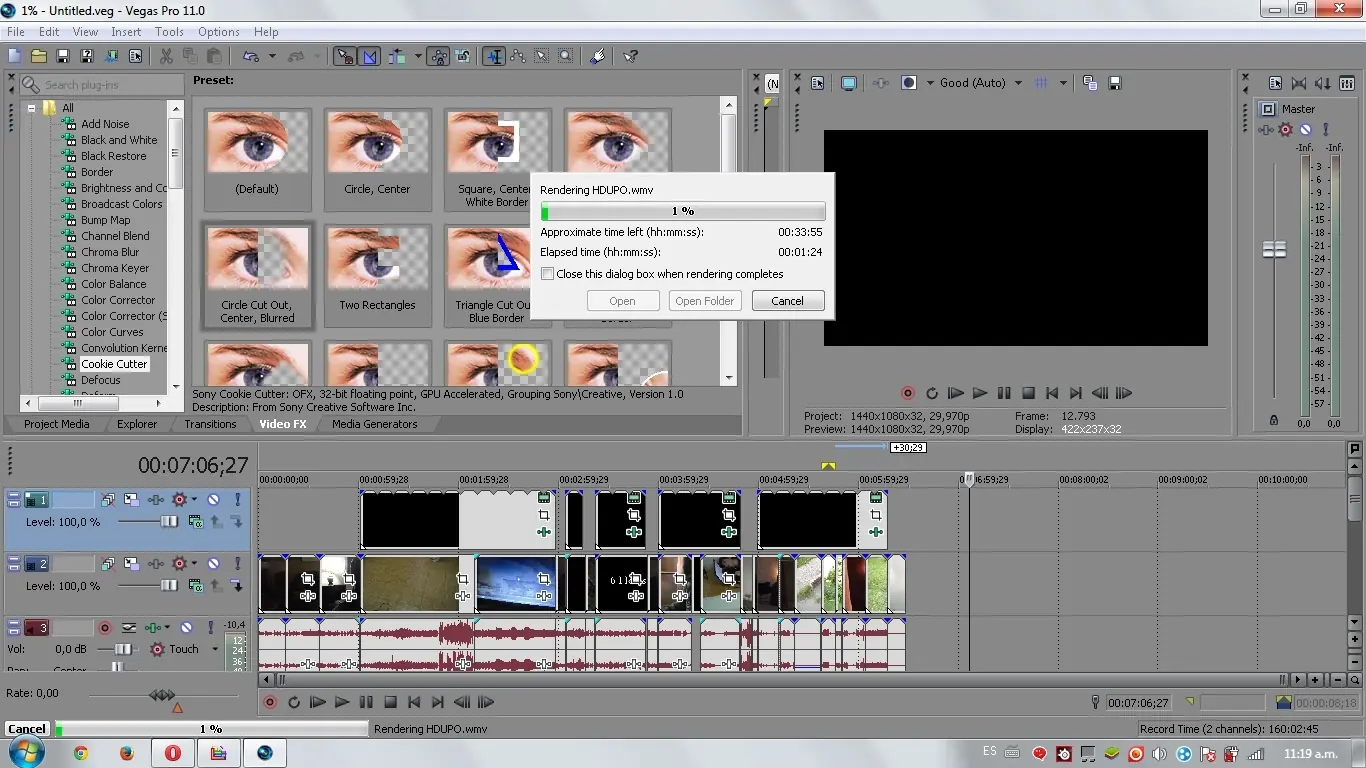Toggle Automatic Crossfades toolbar icon
This screenshot has height=768, width=1366.
tap(369, 56)
